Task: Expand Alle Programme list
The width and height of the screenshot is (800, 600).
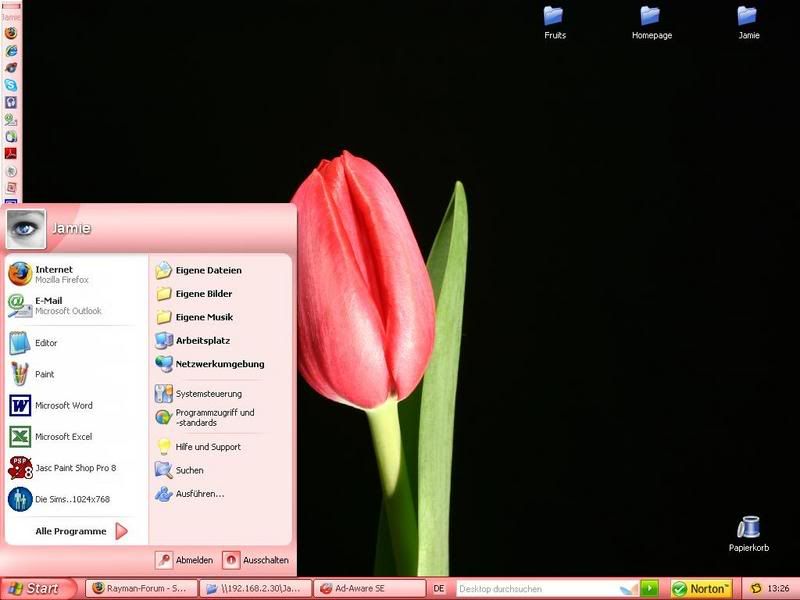Action: (80, 531)
